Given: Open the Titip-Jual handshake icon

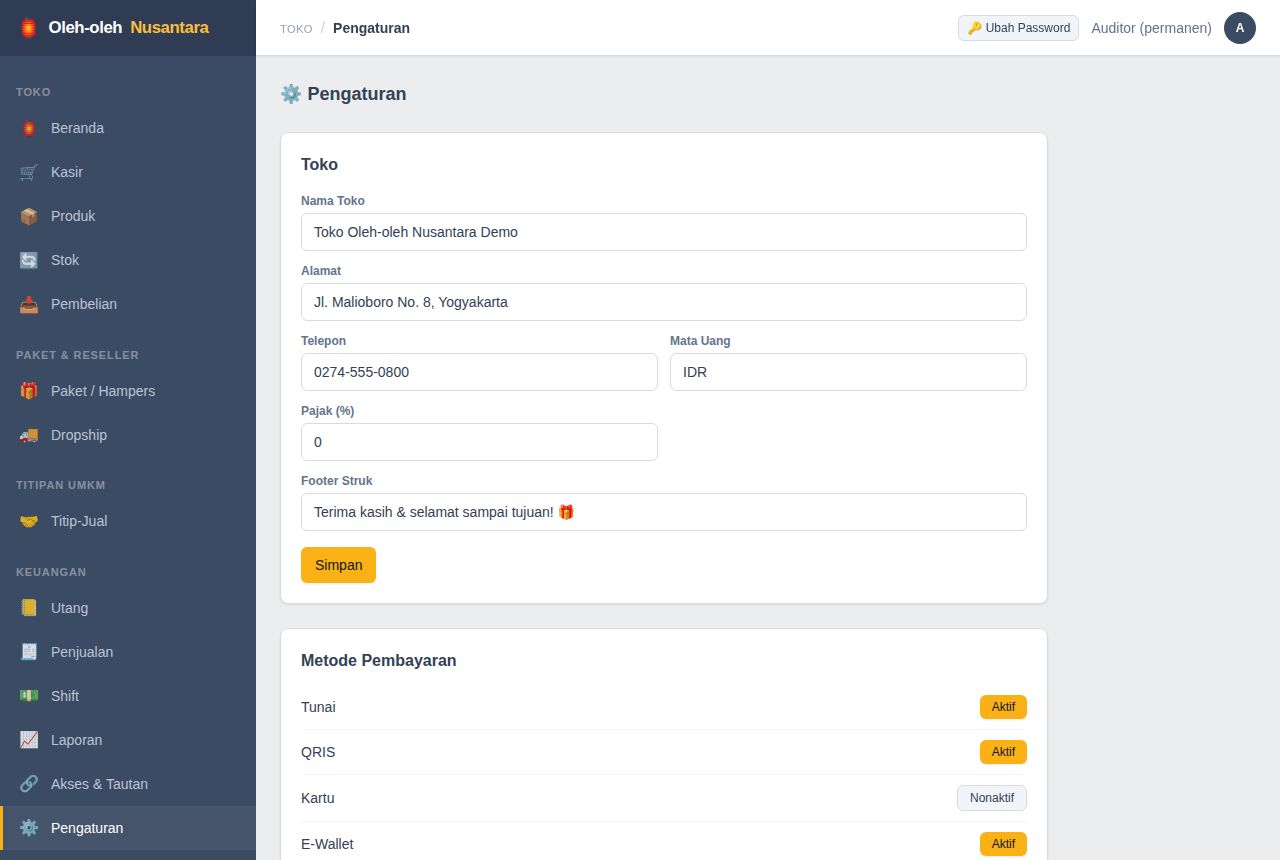Looking at the screenshot, I should 29,521.
